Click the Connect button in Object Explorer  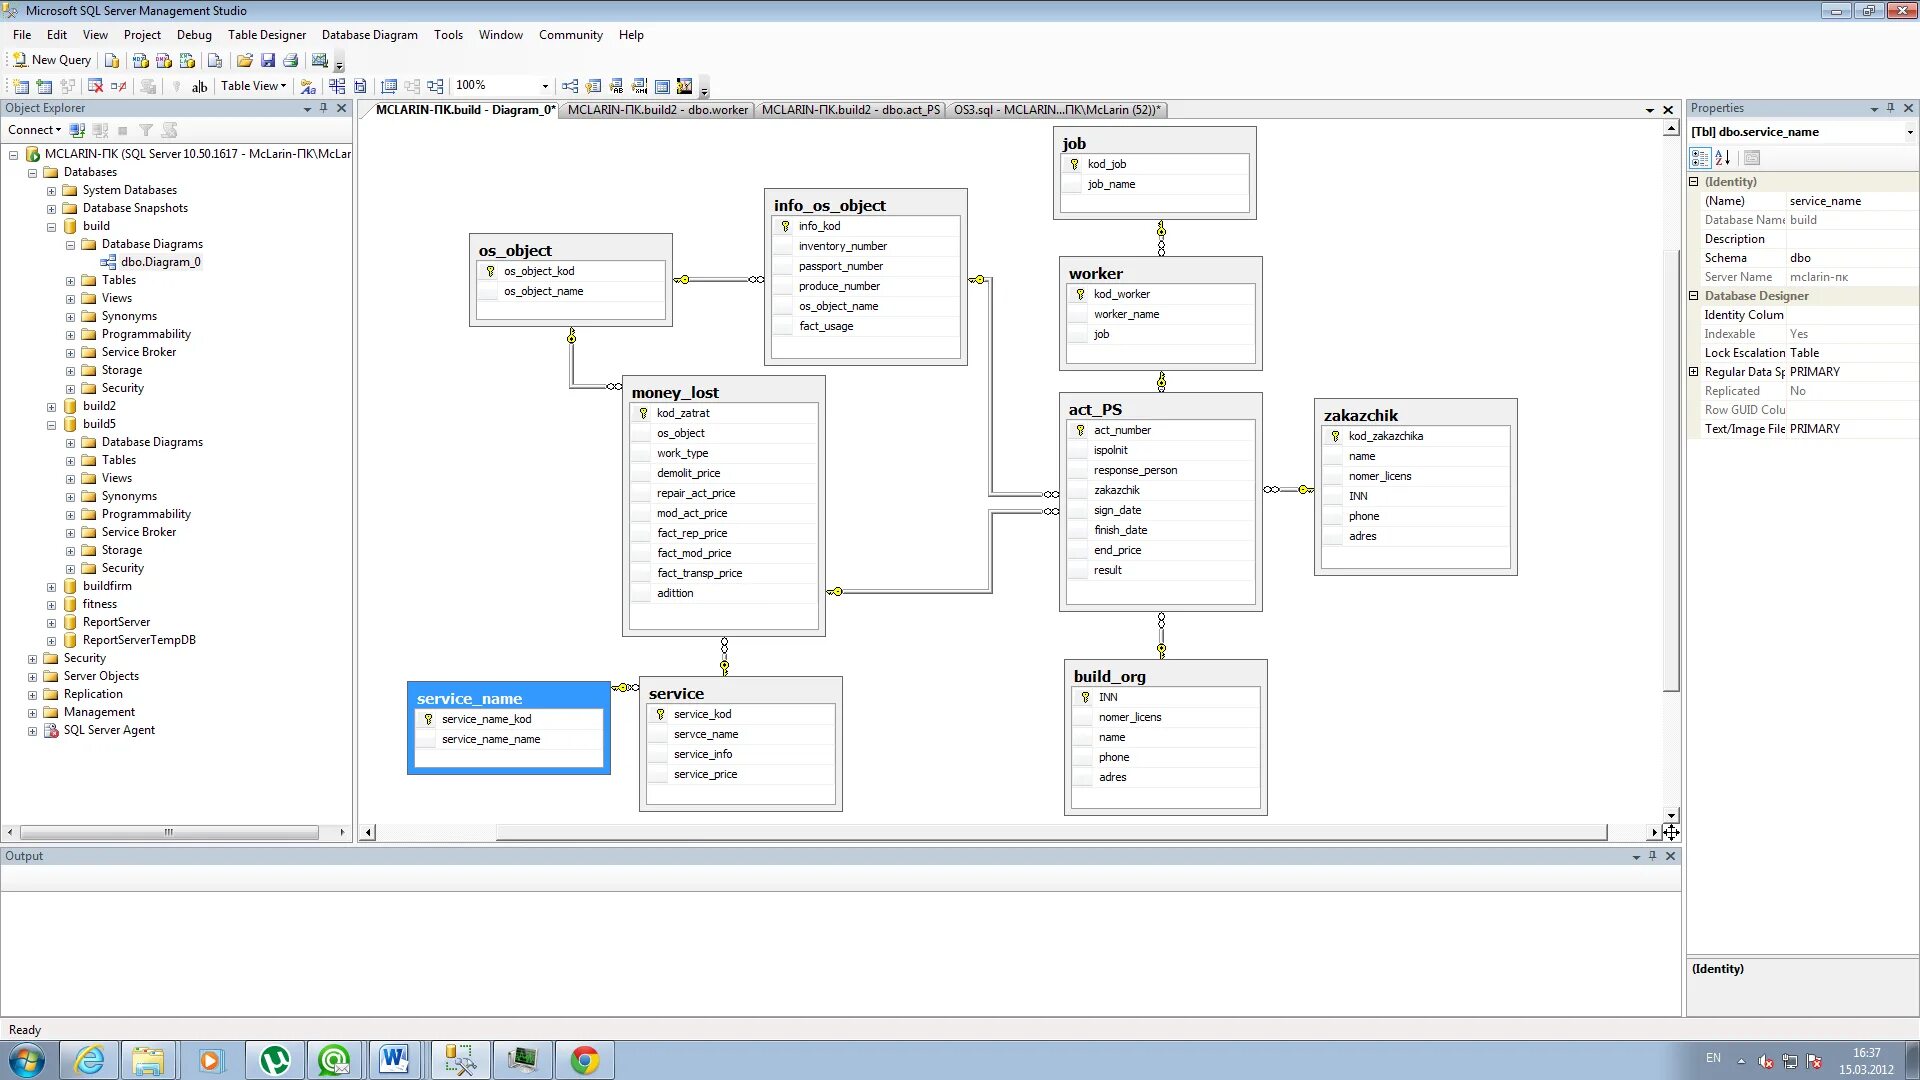[x=33, y=130]
